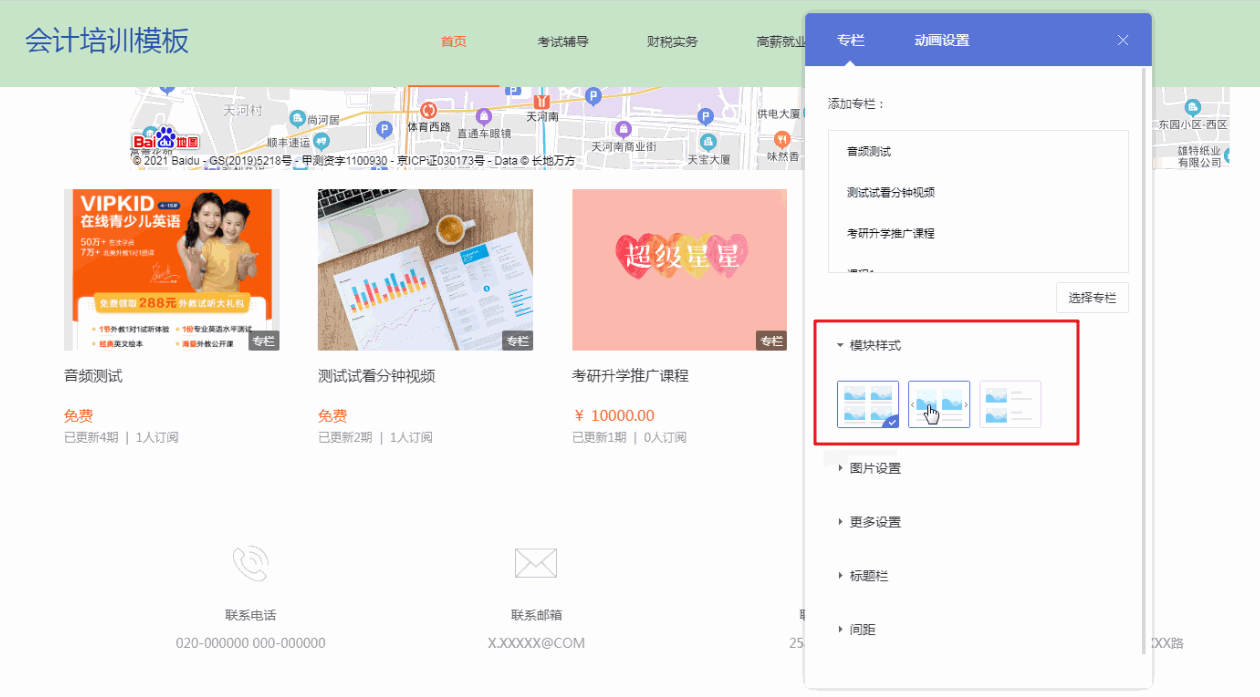The height and width of the screenshot is (697, 1260).
Task: Click the 联系邮箱 label
Action: (x=536, y=615)
